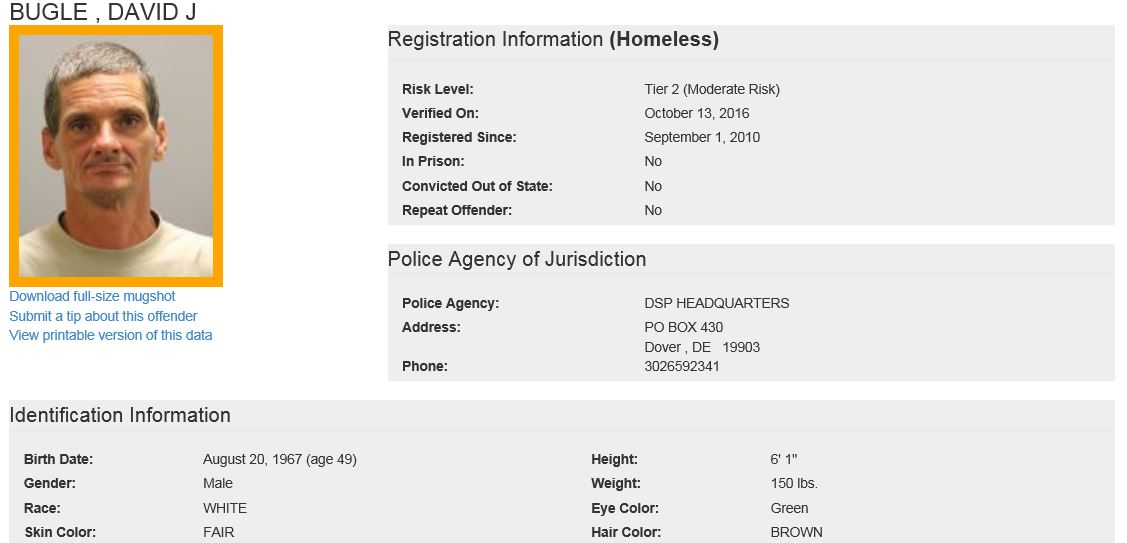The width and height of the screenshot is (1127, 543).
Task: Select the PO BOX 430 address line
Action: click(x=684, y=327)
